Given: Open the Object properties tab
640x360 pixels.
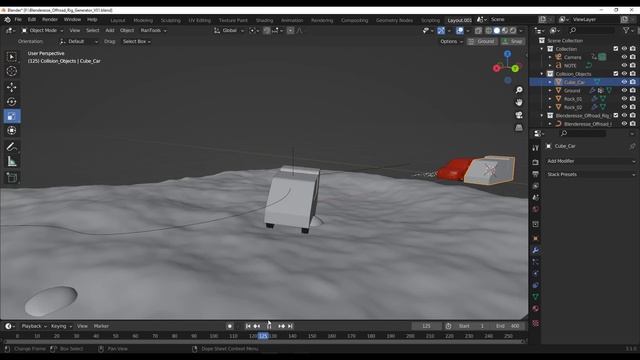Looking at the screenshot, I should 536,238.
